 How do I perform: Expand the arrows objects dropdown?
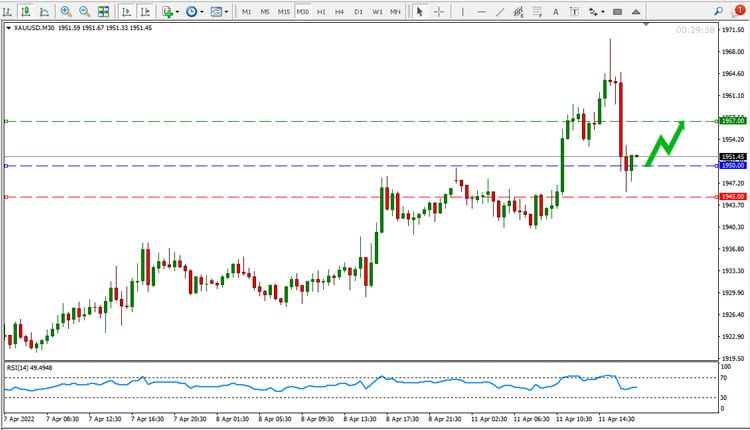tap(602, 12)
